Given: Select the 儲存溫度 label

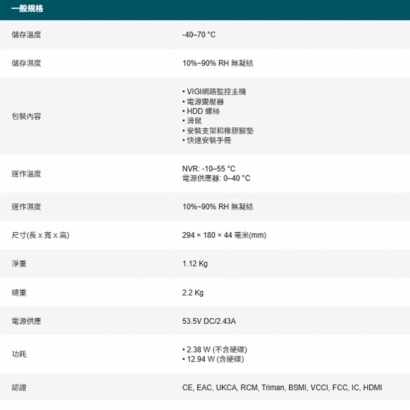Looking at the screenshot, I should coord(26,35).
